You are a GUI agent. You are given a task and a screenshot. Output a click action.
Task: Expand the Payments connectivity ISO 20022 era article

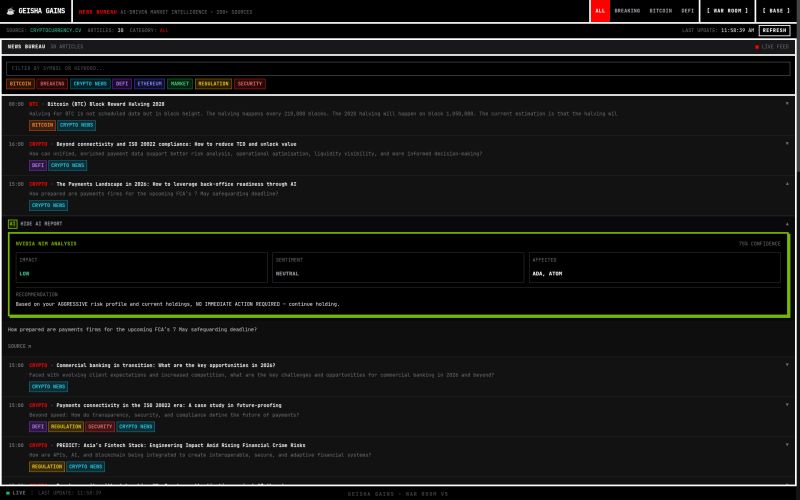pyautogui.click(x=787, y=405)
